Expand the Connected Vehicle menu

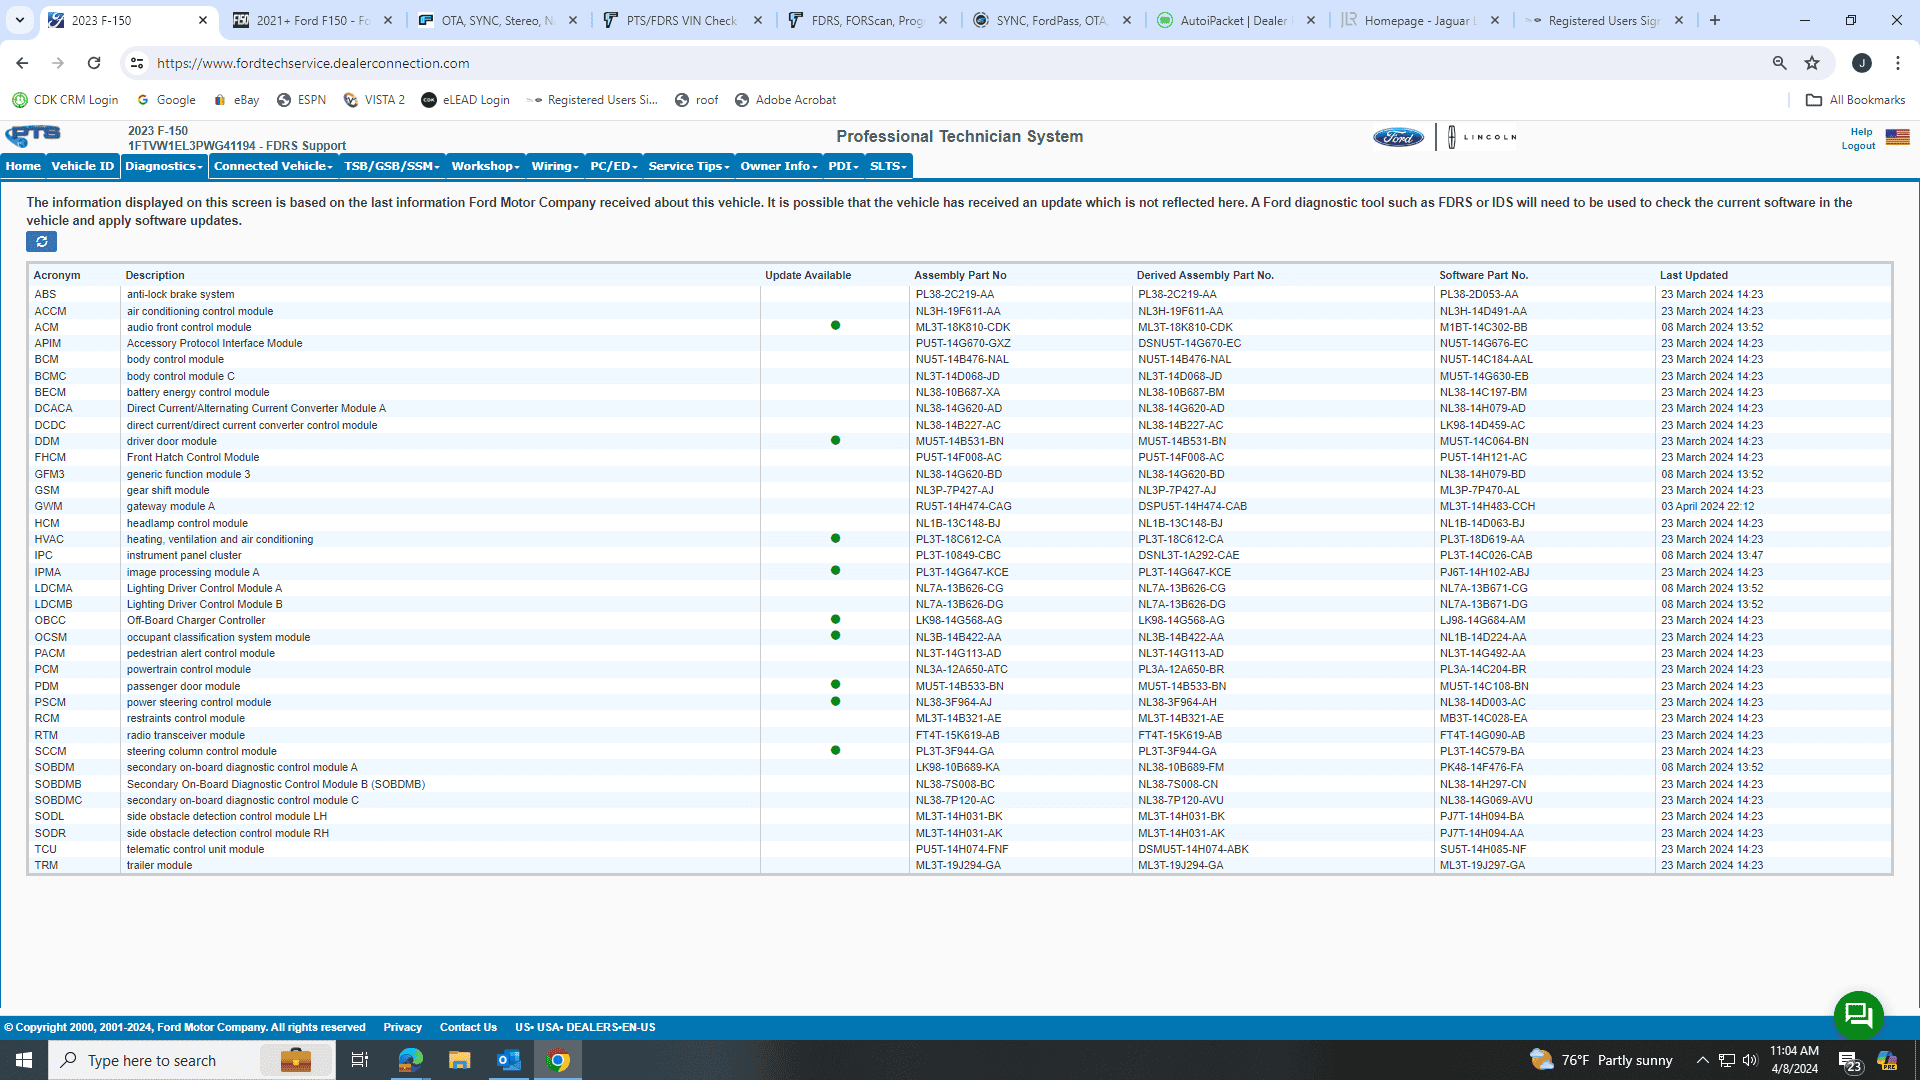(273, 166)
